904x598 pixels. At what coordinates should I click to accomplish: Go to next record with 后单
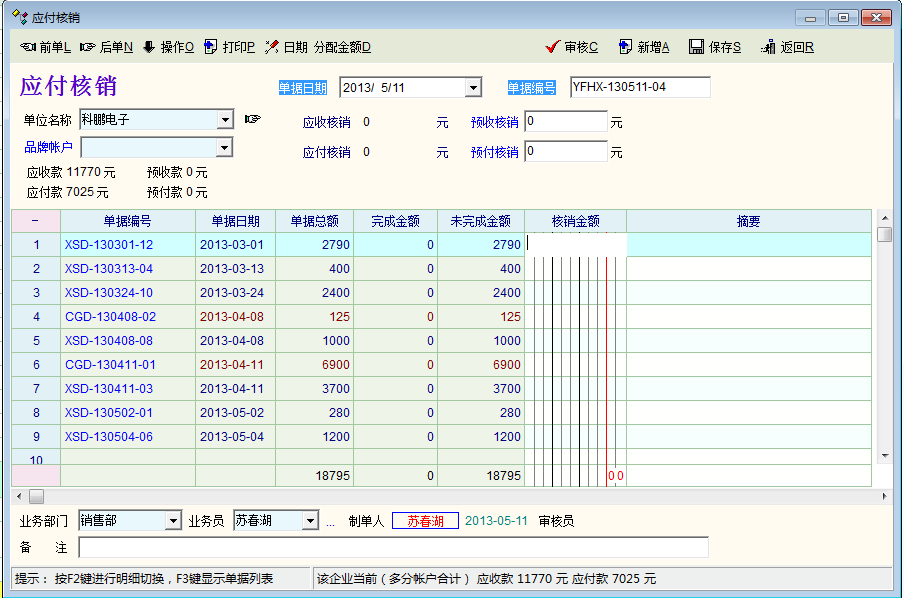(x=88, y=47)
